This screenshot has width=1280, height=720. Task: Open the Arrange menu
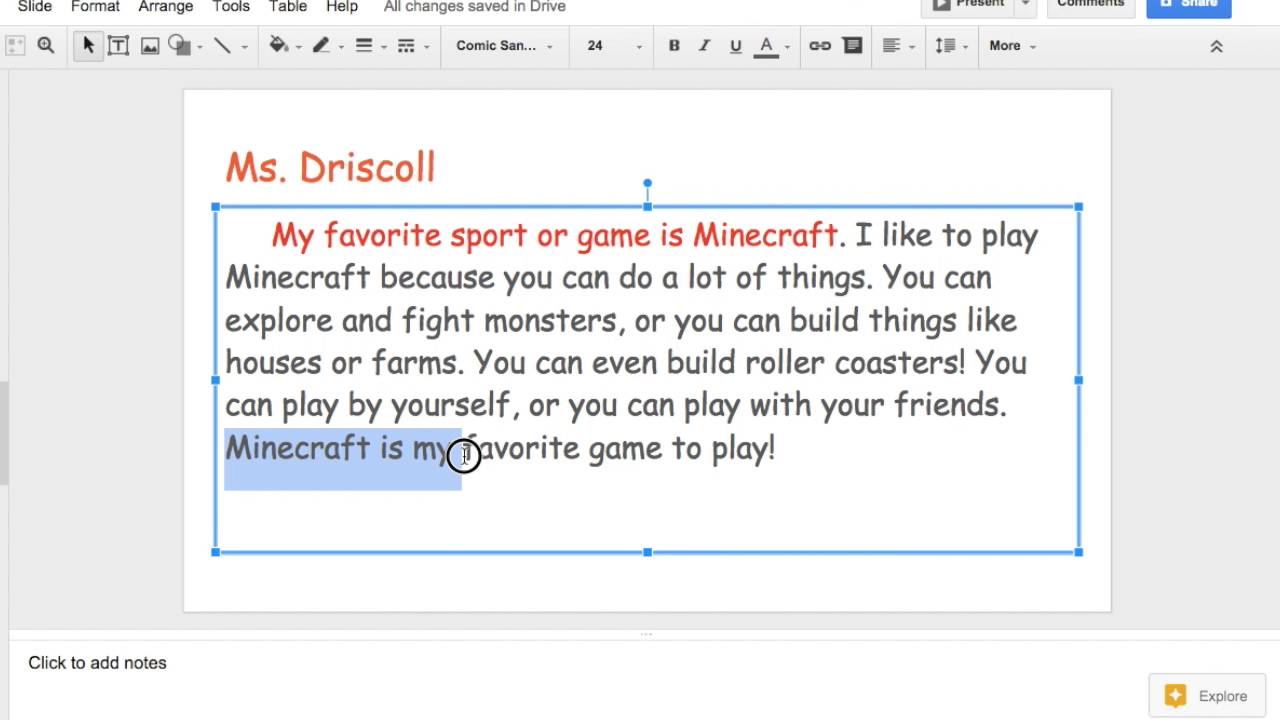[166, 6]
